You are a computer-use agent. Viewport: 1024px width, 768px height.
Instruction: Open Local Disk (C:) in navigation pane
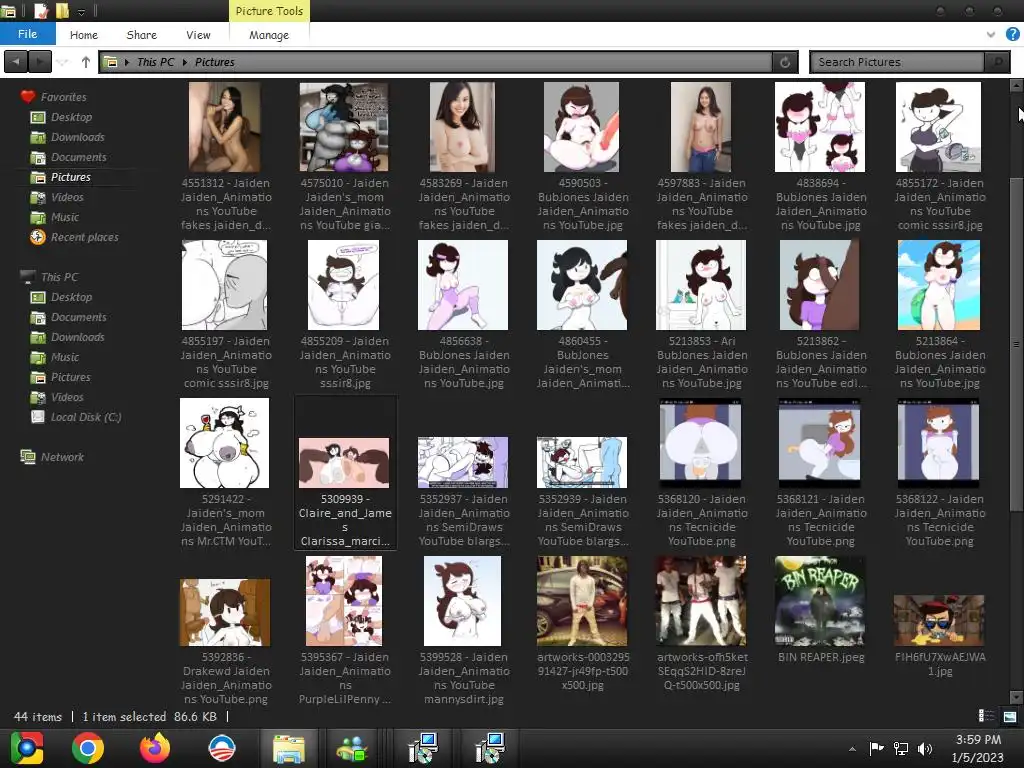86,417
